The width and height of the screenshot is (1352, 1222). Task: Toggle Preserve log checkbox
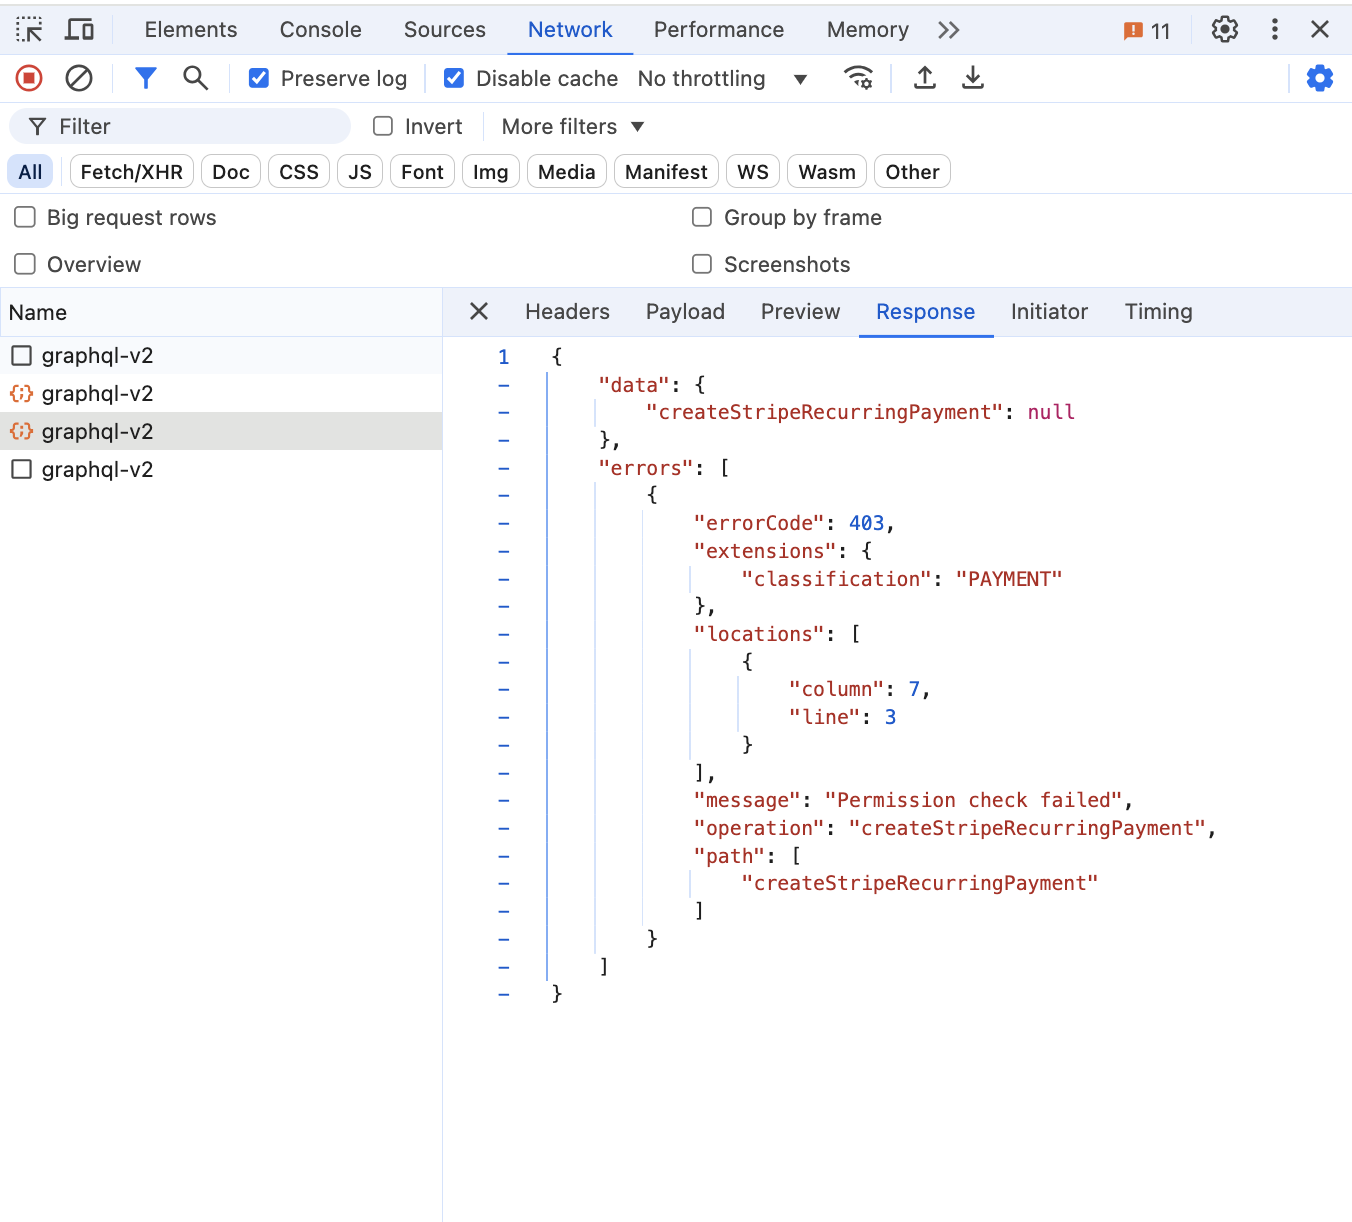coord(259,78)
